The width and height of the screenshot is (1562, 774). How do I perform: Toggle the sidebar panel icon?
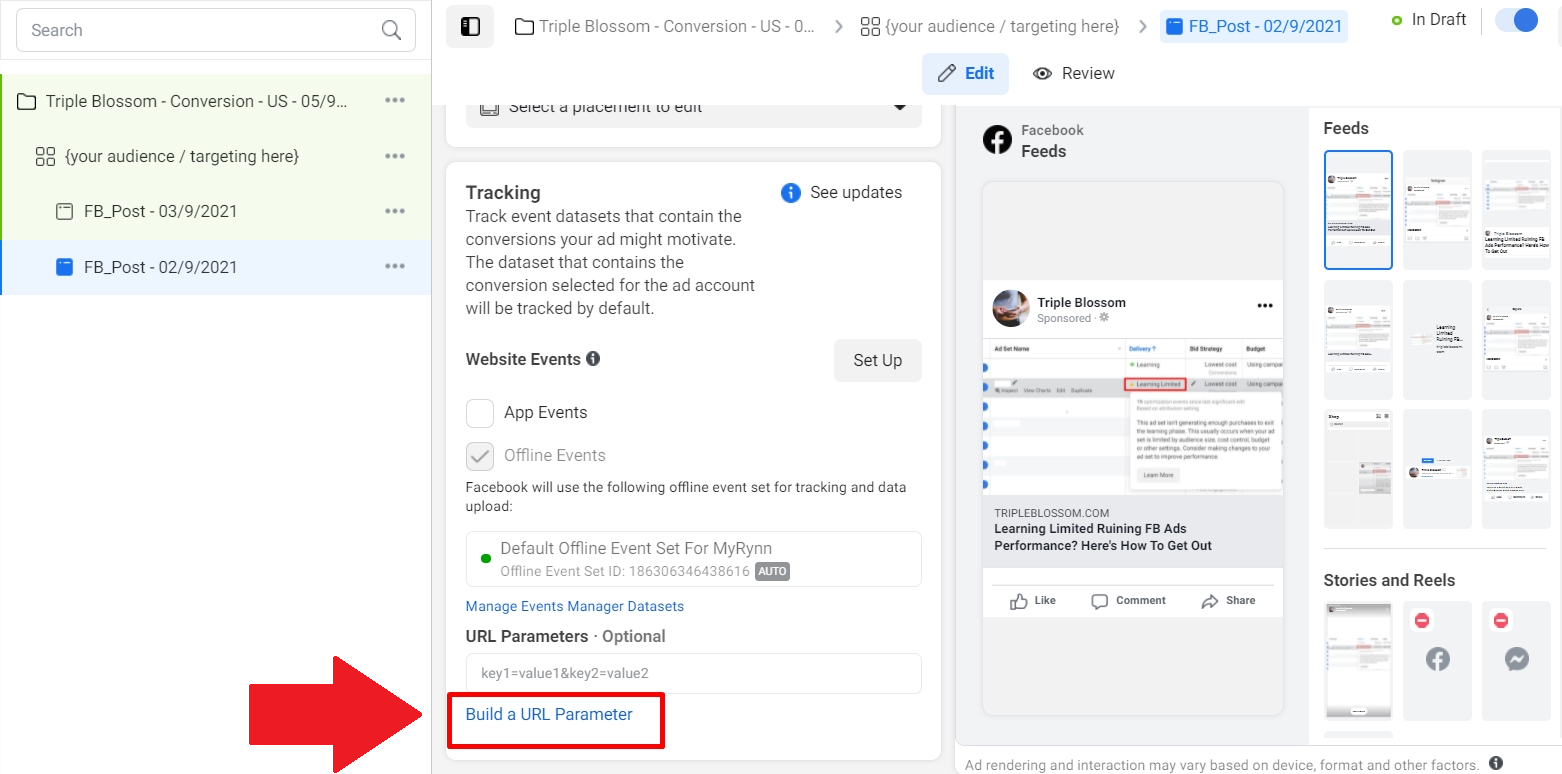470,27
